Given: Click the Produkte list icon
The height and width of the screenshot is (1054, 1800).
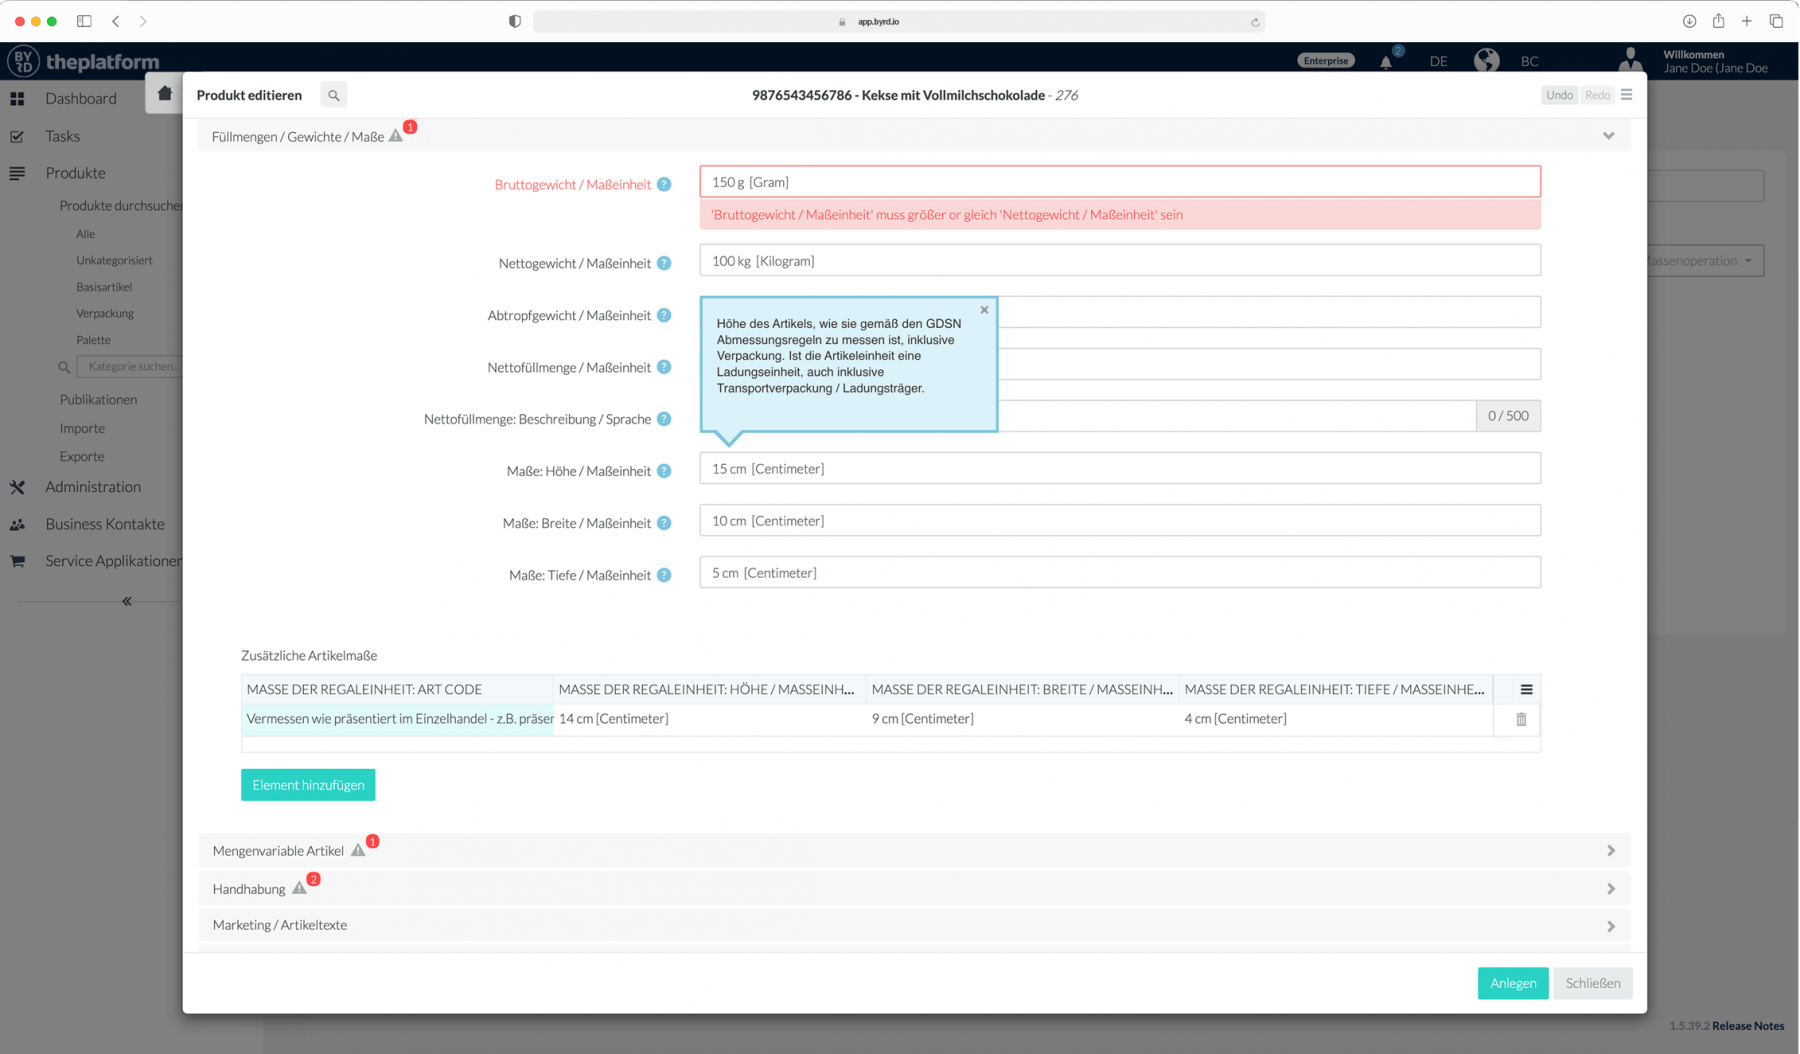Looking at the screenshot, I should 17,172.
